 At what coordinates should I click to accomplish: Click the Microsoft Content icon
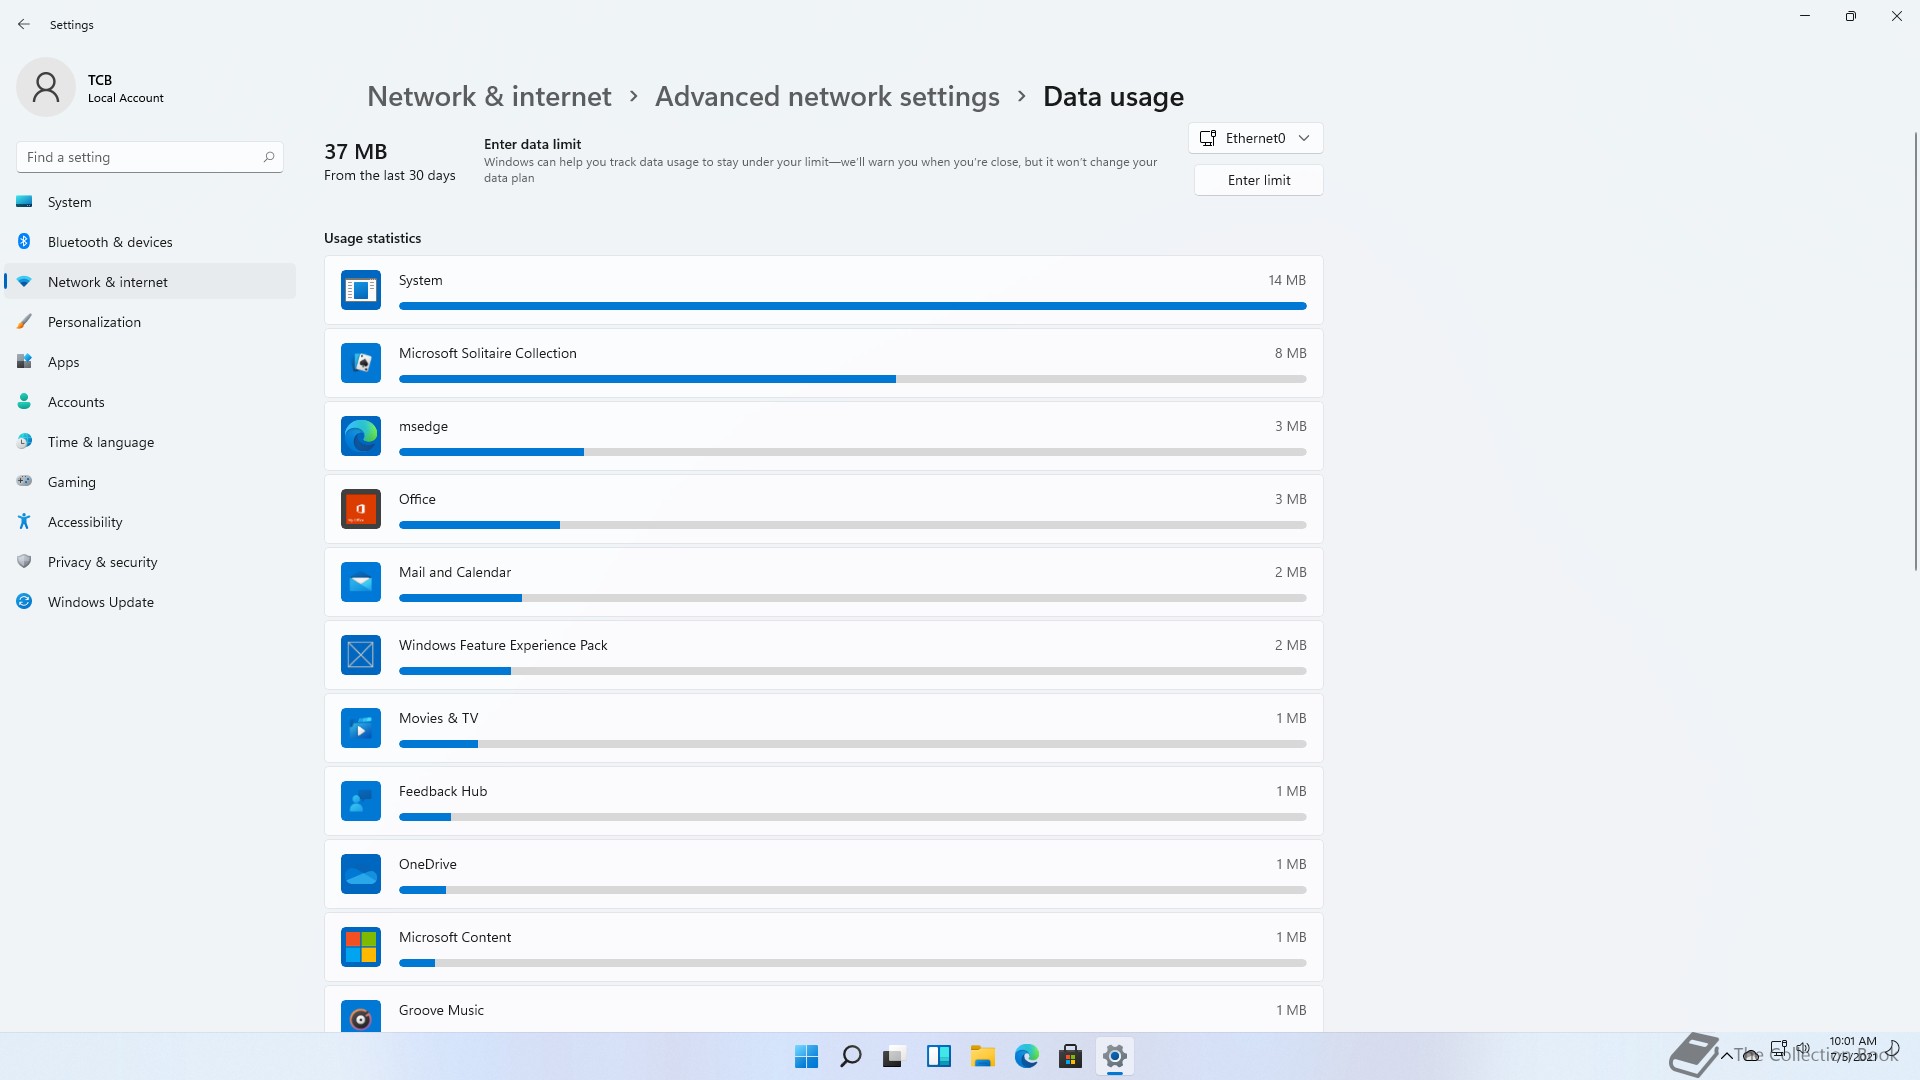coord(360,947)
